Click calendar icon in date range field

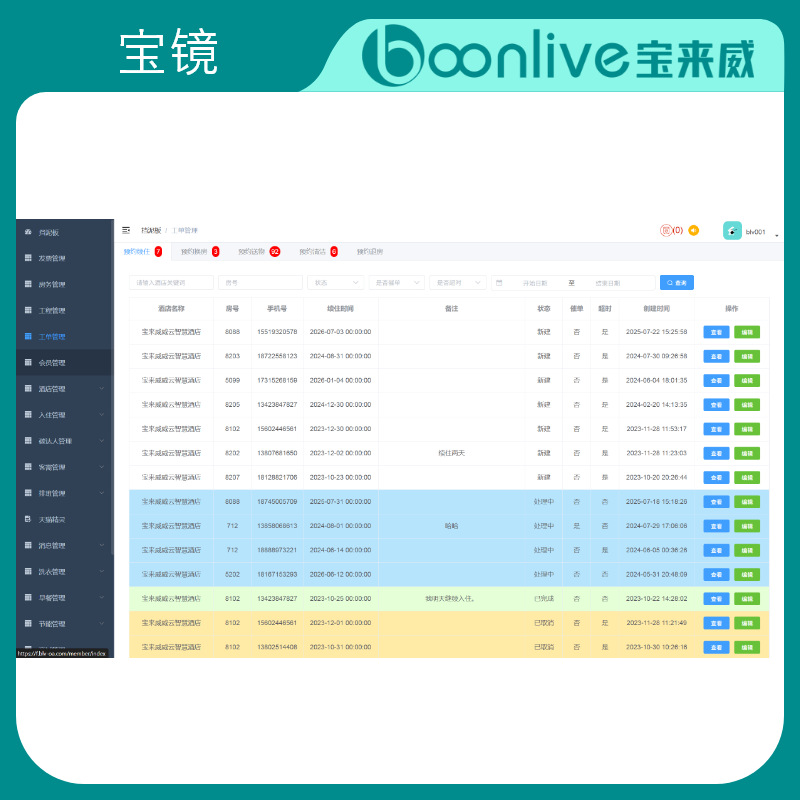[500, 283]
